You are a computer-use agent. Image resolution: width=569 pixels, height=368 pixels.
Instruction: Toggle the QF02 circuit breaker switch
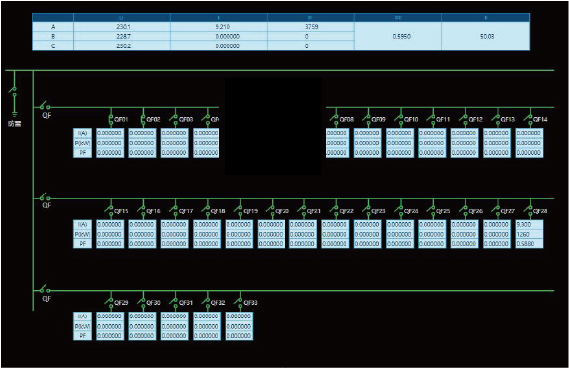(143, 119)
